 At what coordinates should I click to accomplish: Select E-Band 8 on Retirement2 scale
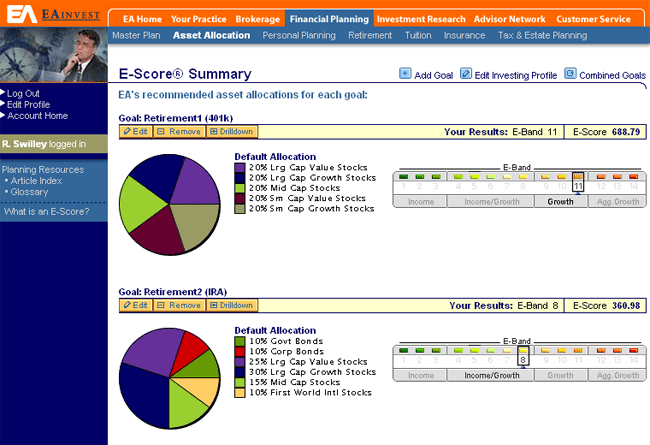click(x=523, y=356)
